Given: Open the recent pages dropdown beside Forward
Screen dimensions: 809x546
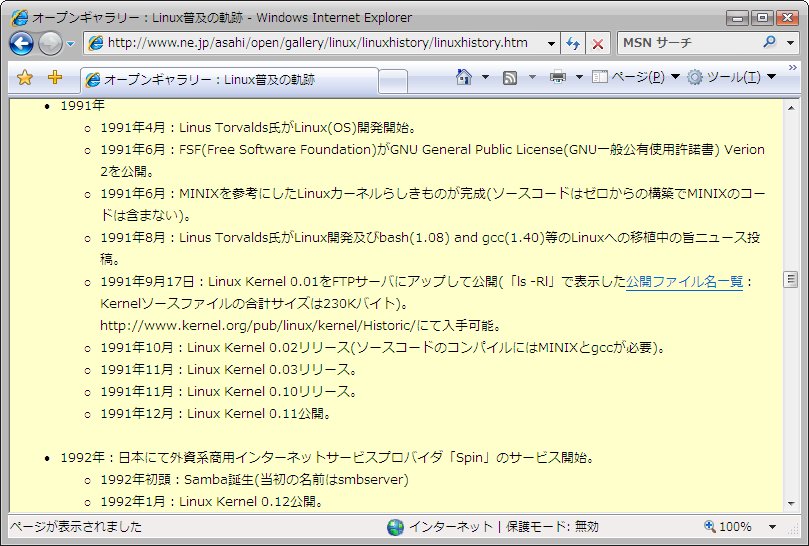Looking at the screenshot, I should pos(71,44).
